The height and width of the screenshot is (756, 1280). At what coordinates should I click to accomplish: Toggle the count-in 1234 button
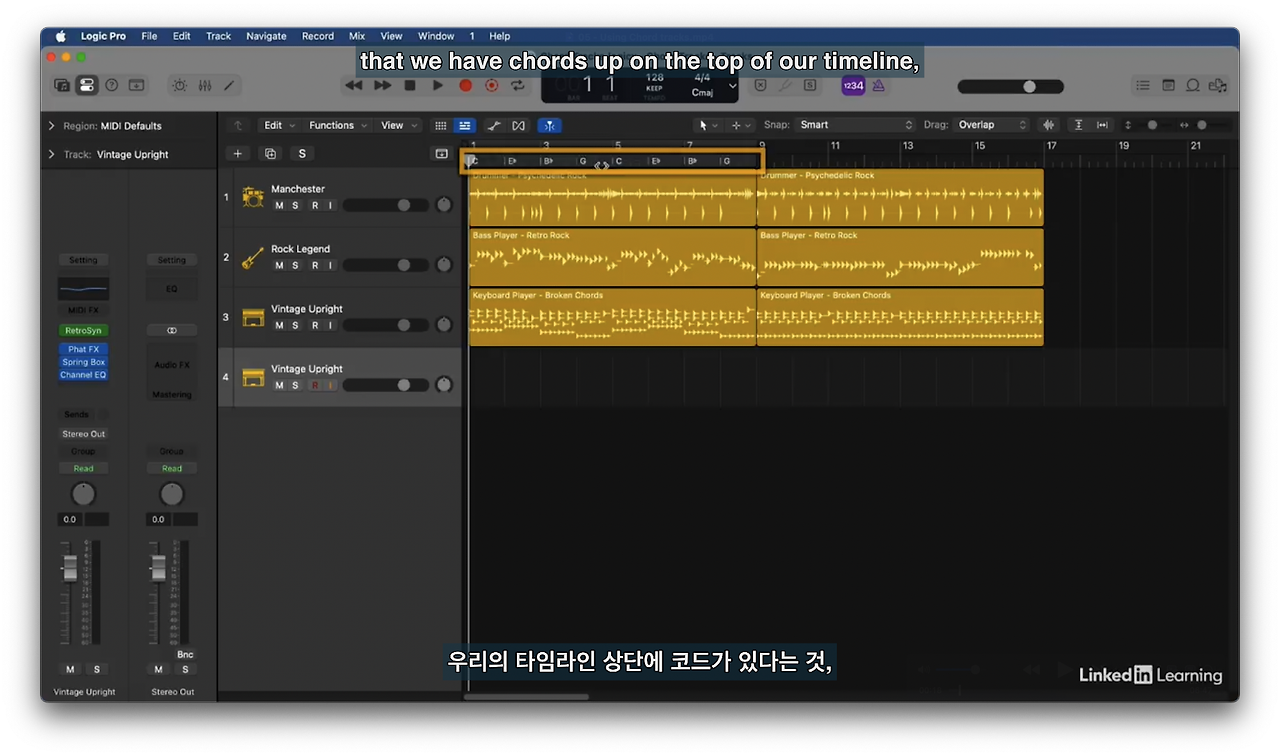(x=853, y=86)
